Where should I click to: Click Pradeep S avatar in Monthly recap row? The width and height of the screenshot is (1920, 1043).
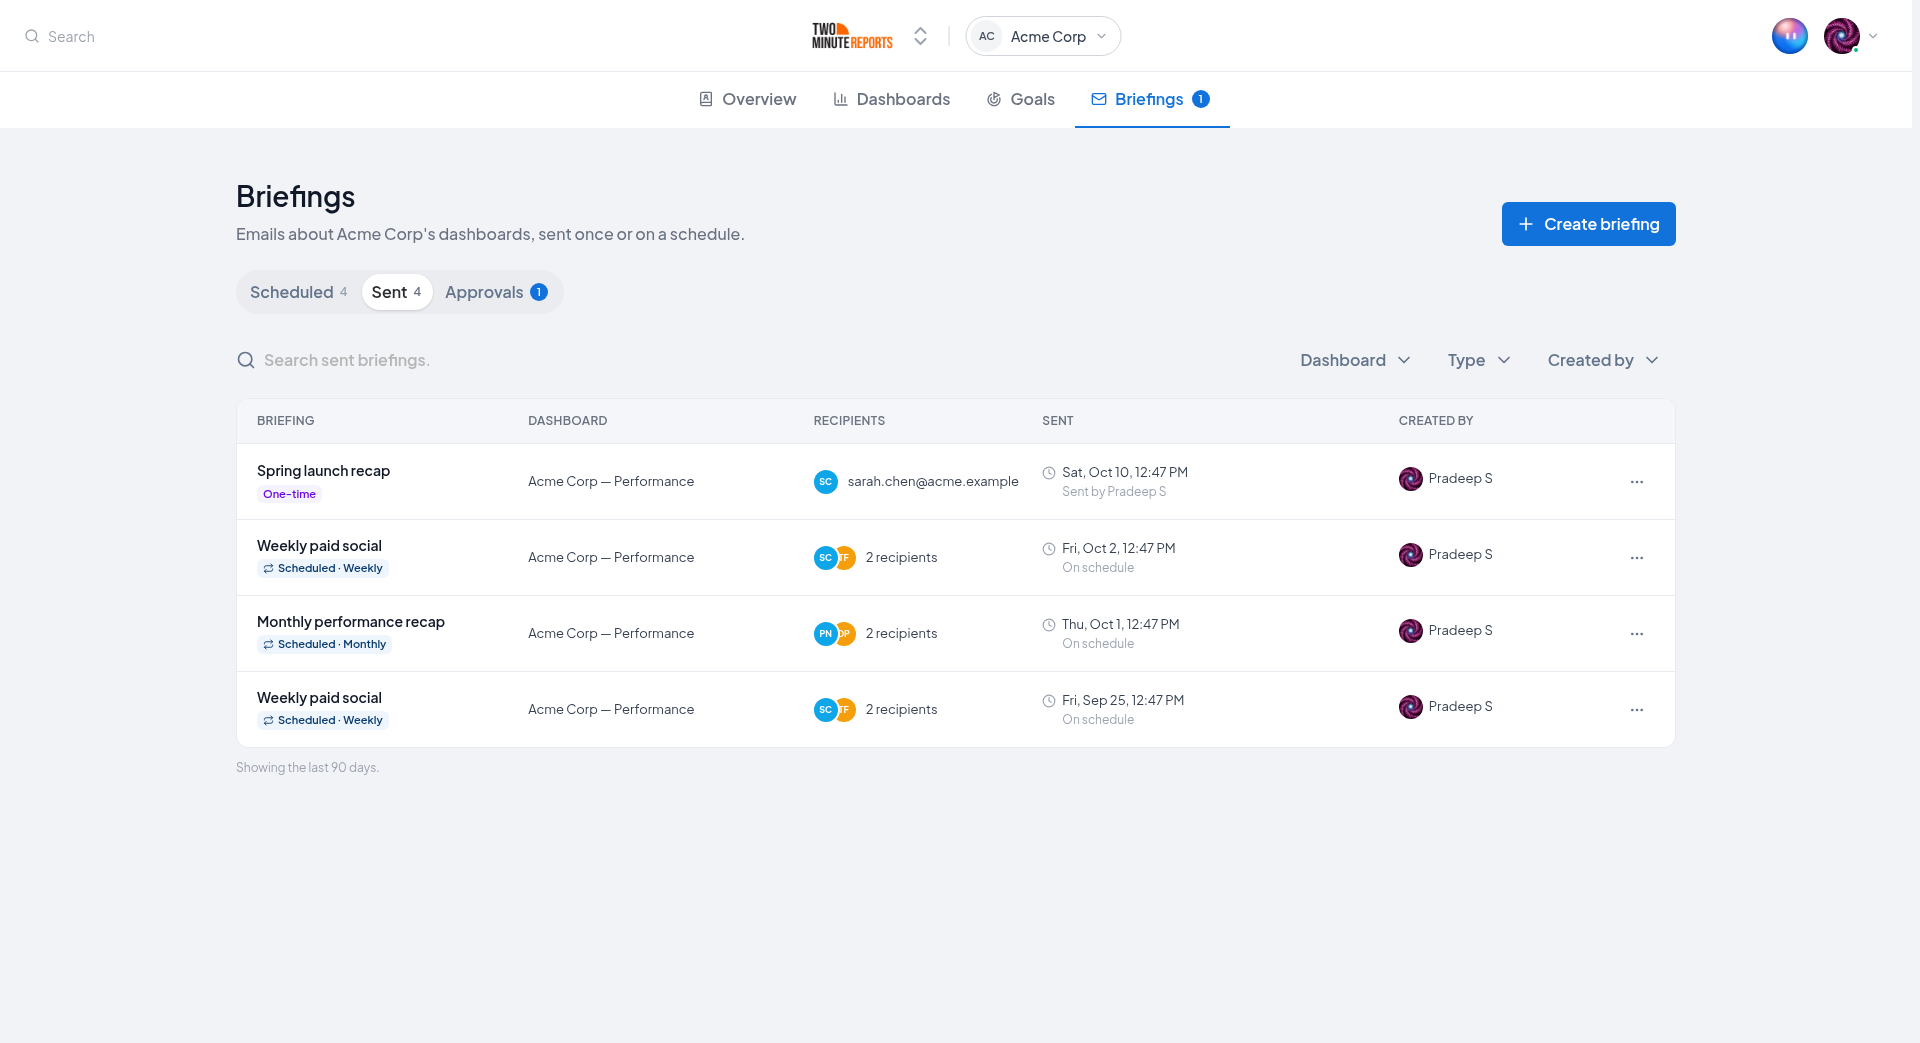pyautogui.click(x=1410, y=631)
